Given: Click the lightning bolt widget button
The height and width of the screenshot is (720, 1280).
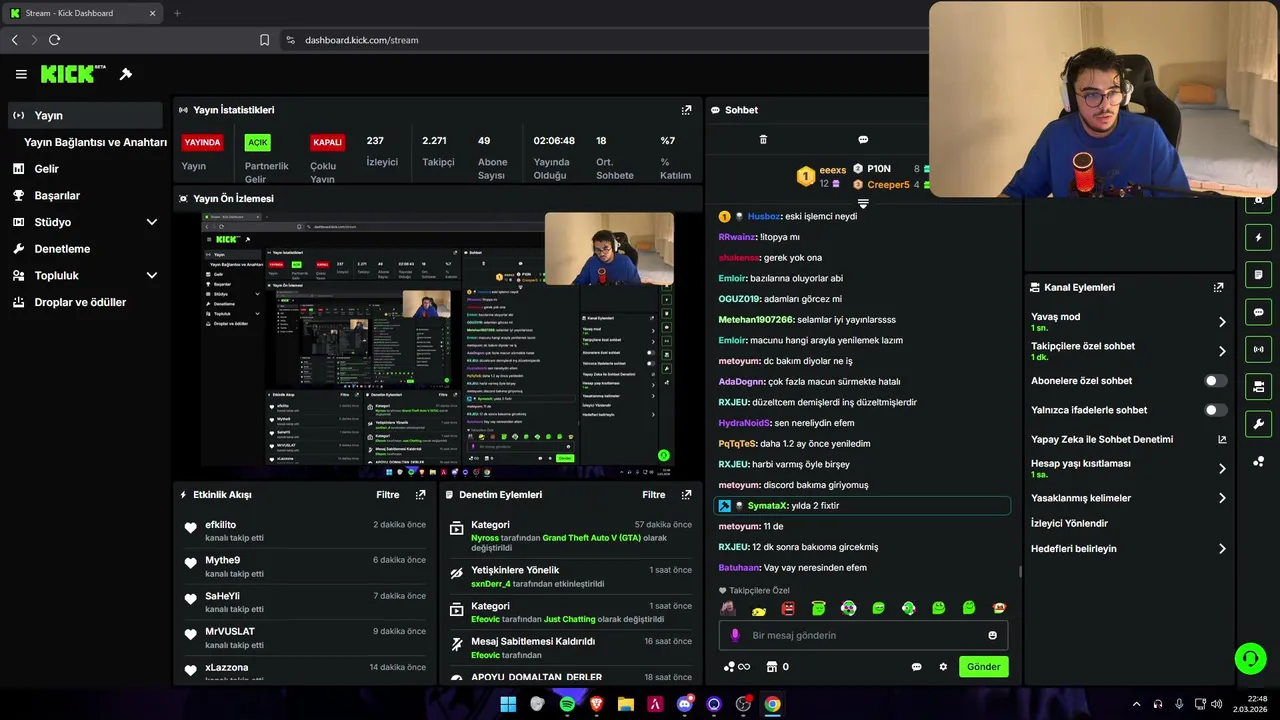Looking at the screenshot, I should [1258, 238].
